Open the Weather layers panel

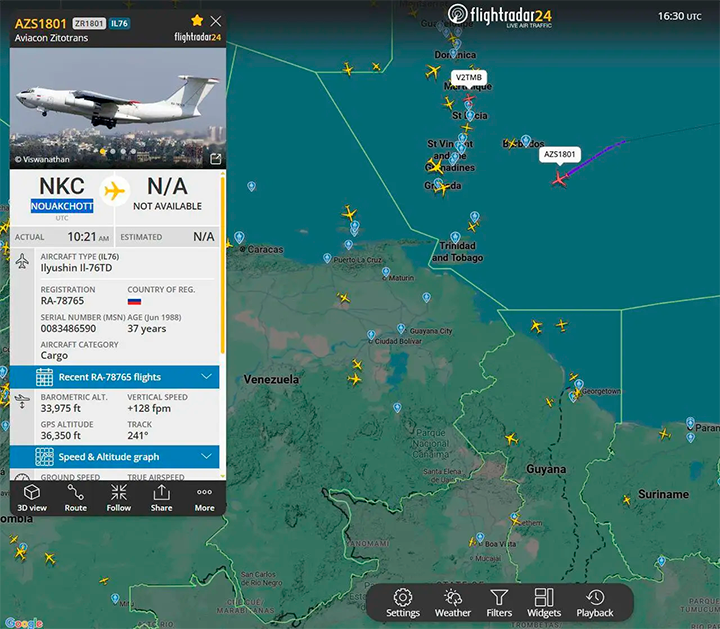[x=452, y=603]
